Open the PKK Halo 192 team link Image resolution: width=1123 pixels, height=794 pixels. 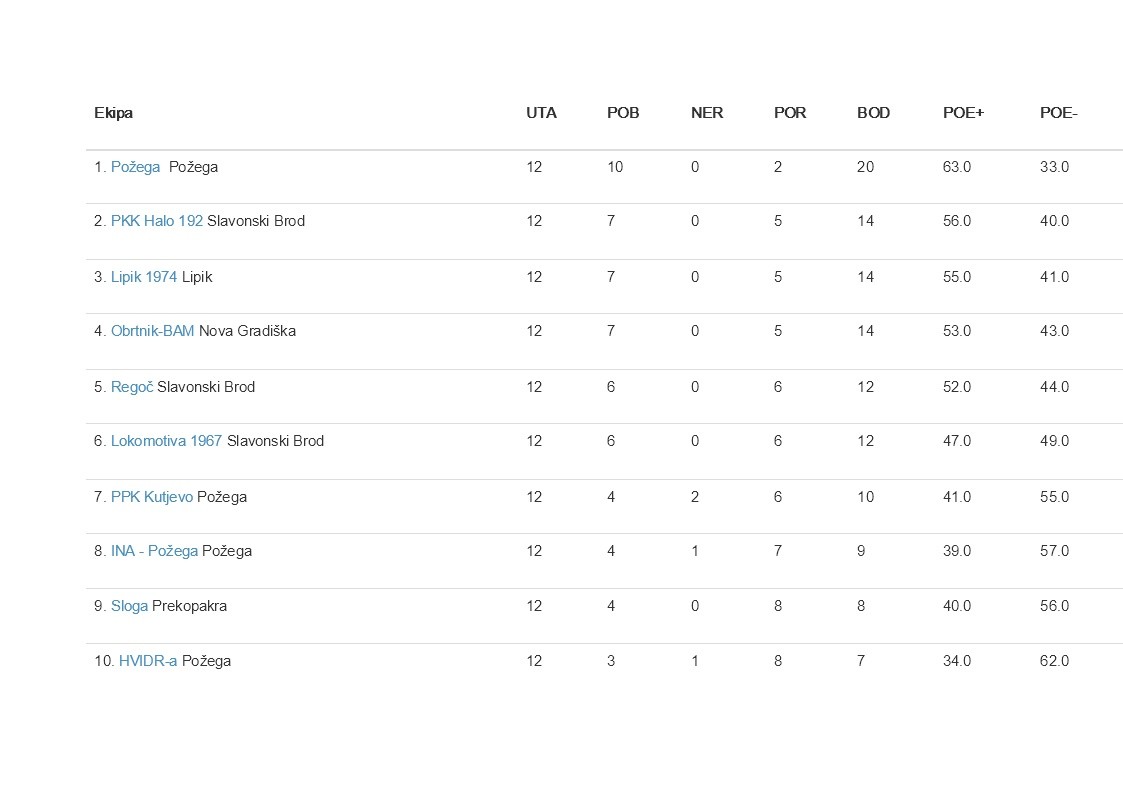(x=156, y=221)
